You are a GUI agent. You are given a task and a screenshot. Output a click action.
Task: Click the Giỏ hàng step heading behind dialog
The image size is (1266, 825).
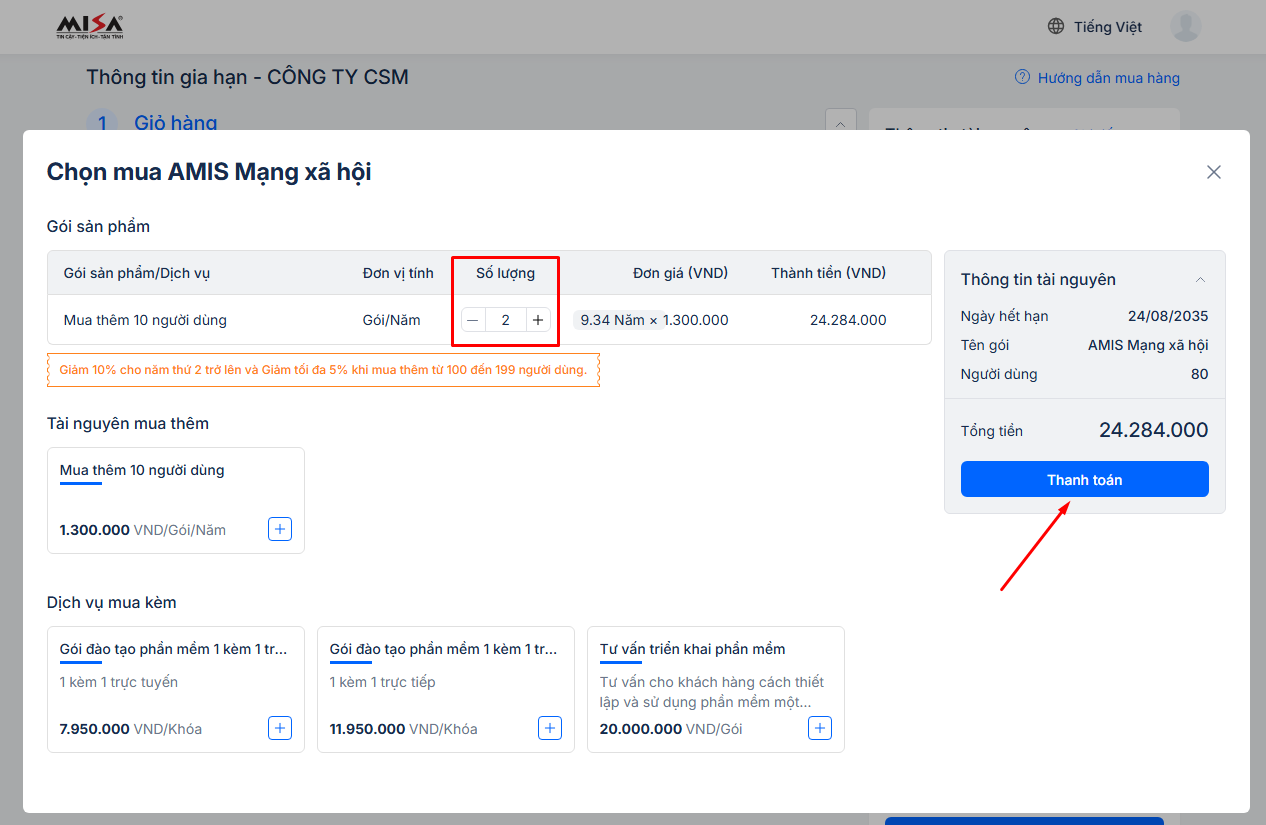pos(176,123)
